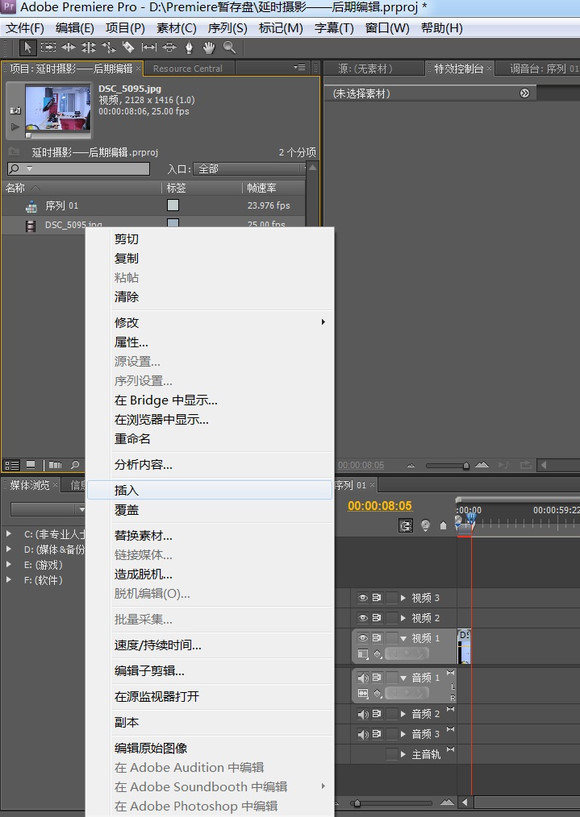Toggle track lock box for 主音轨
This screenshot has height=817, width=580.
click(x=391, y=754)
